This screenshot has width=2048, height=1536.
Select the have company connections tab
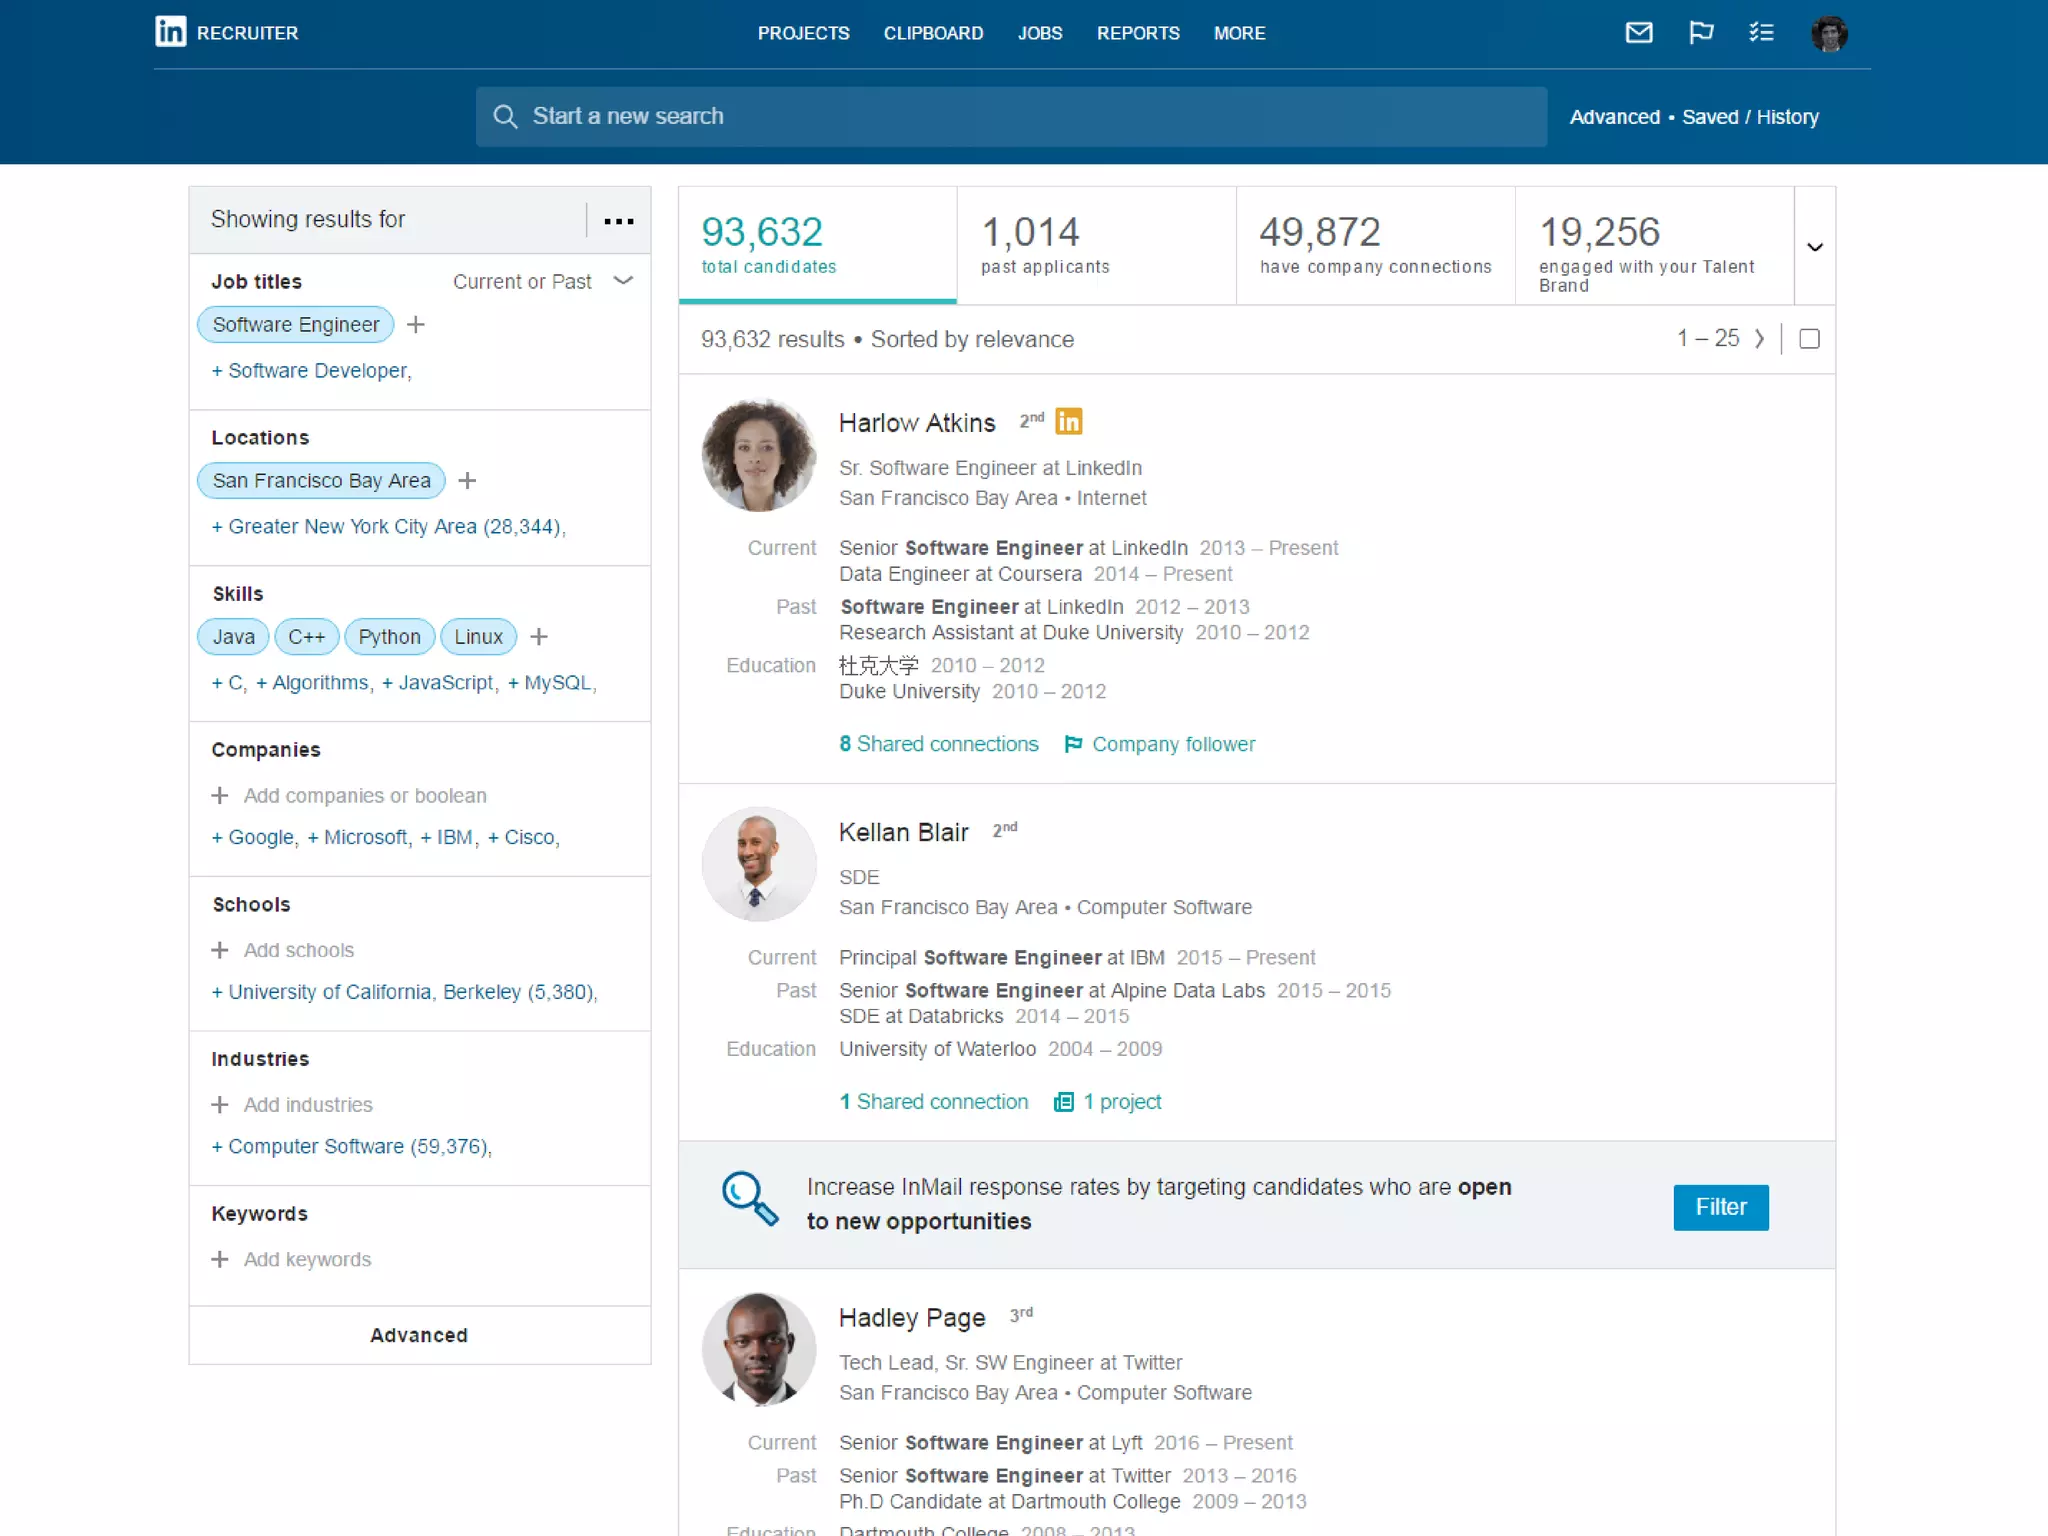point(1376,245)
